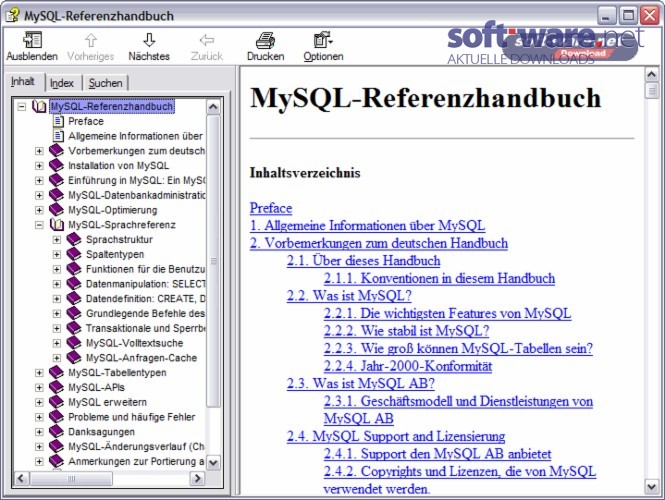665x500 pixels.
Task: Expand the Einführung in MySQL node
Action: [x=39, y=181]
